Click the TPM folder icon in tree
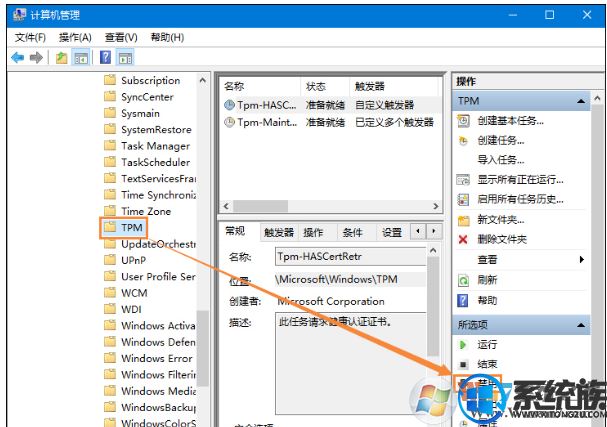Screen dimensions: 607x427 coord(110,227)
